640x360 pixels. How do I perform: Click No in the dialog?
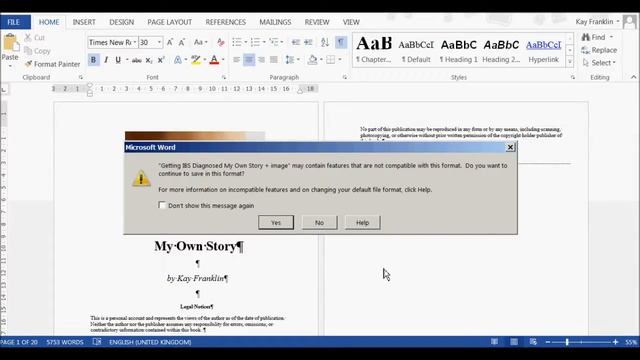tap(319, 222)
